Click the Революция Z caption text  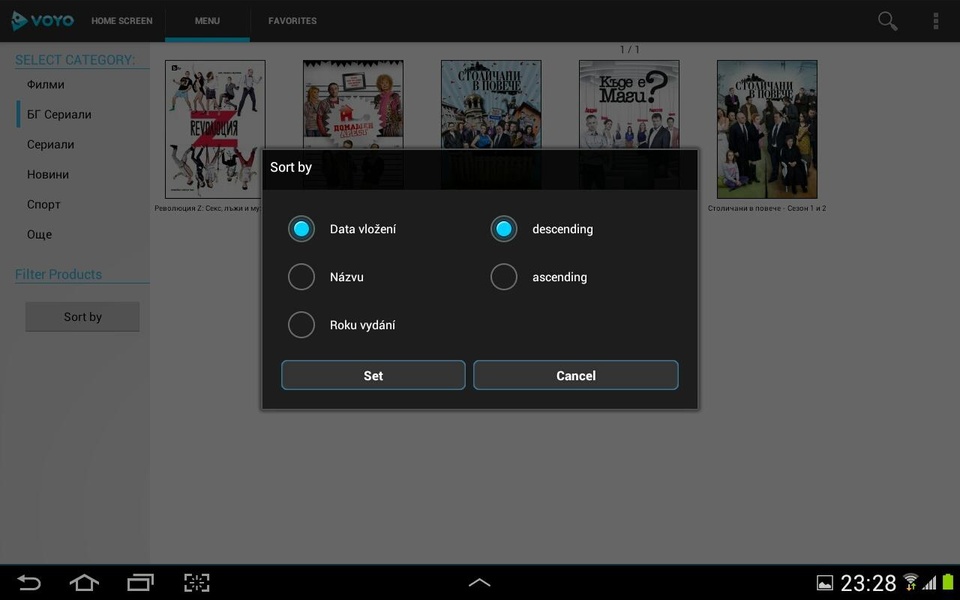[208, 208]
